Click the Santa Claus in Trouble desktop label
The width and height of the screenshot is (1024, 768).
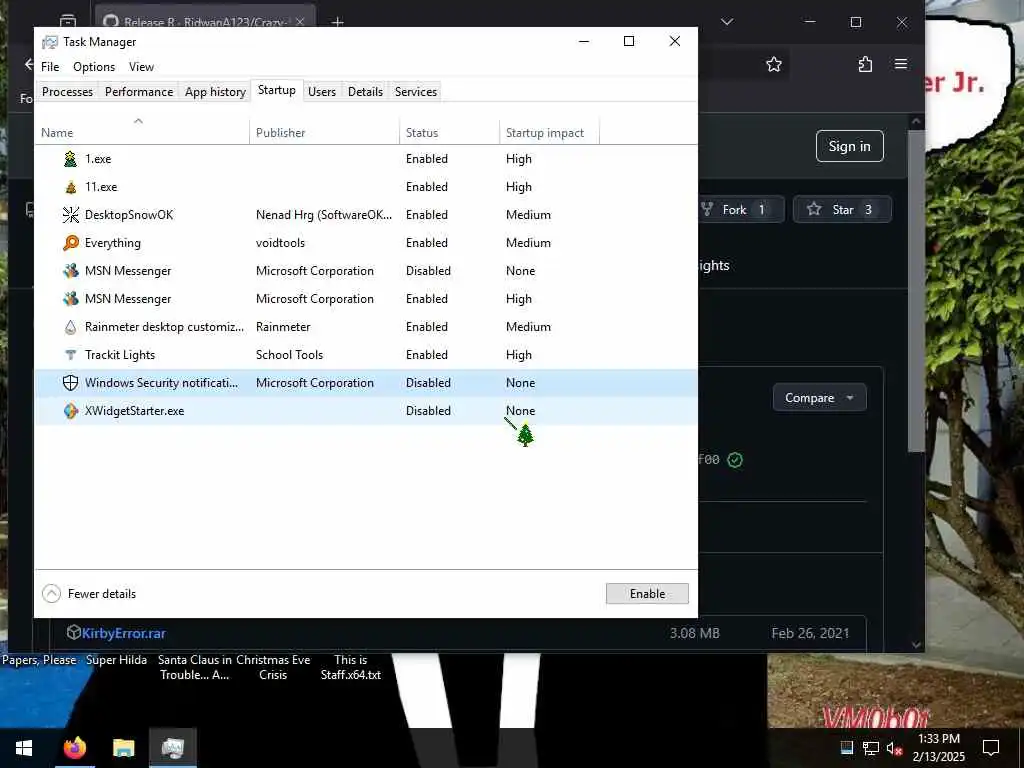coord(195,667)
